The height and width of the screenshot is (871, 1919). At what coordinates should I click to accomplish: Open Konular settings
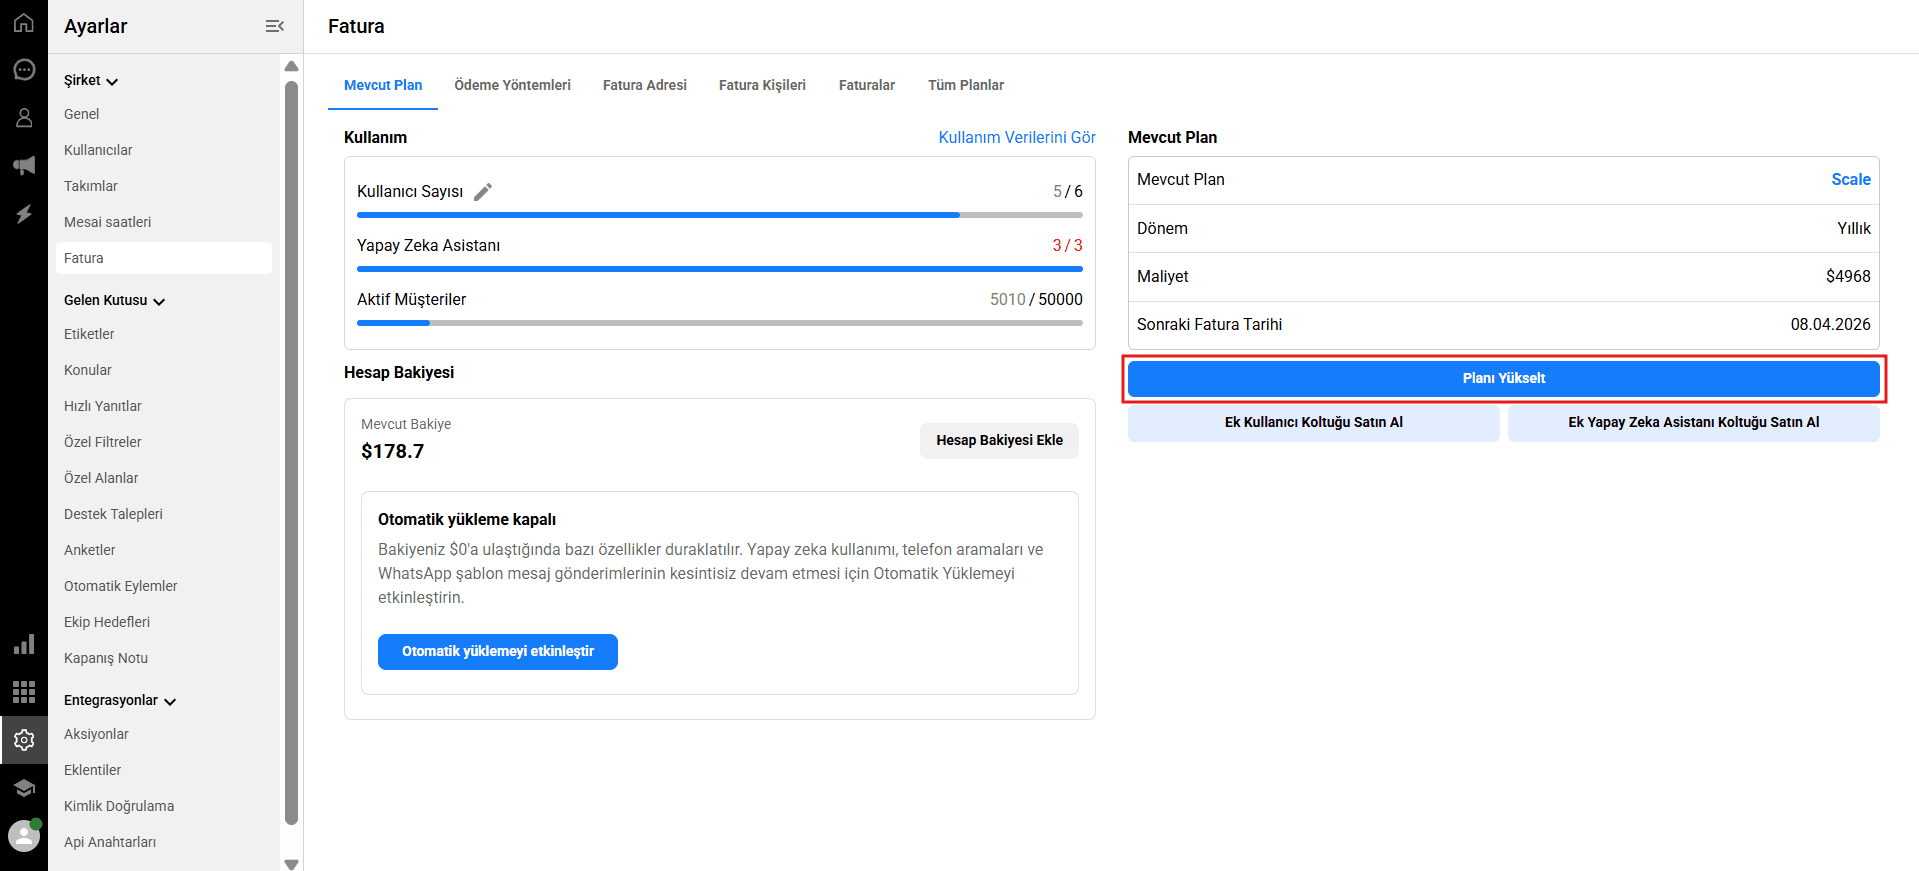pyautogui.click(x=164, y=370)
